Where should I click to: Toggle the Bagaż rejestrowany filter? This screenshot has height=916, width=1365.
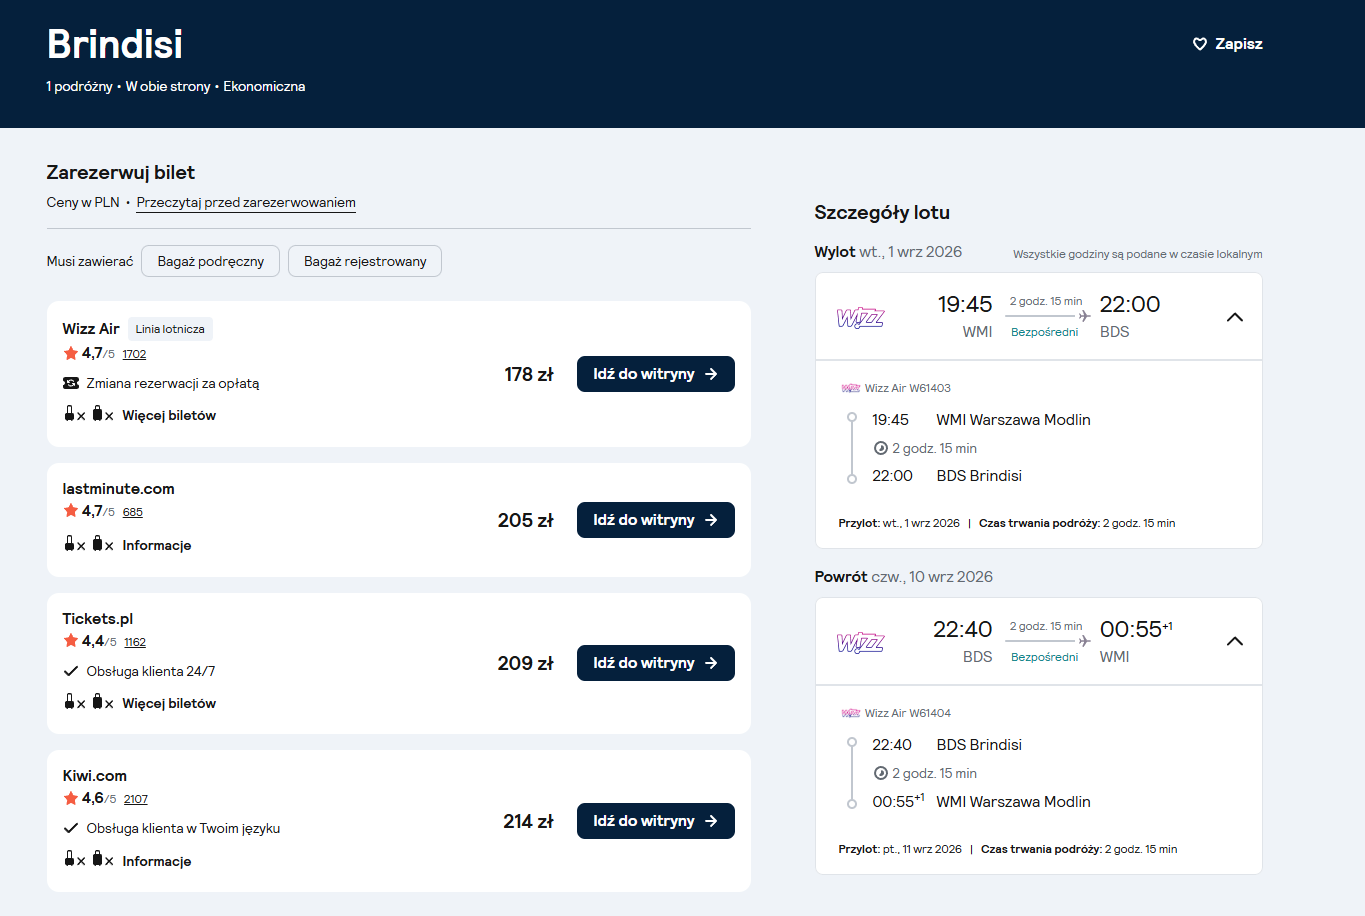point(365,261)
